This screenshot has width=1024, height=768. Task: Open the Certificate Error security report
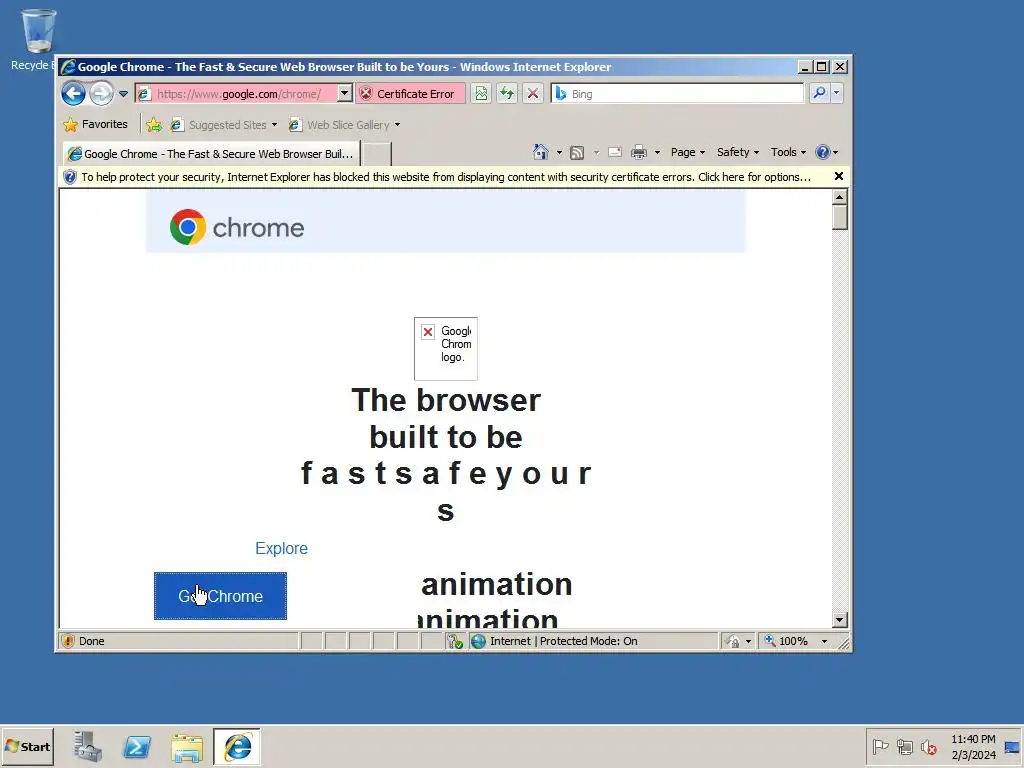click(x=410, y=93)
